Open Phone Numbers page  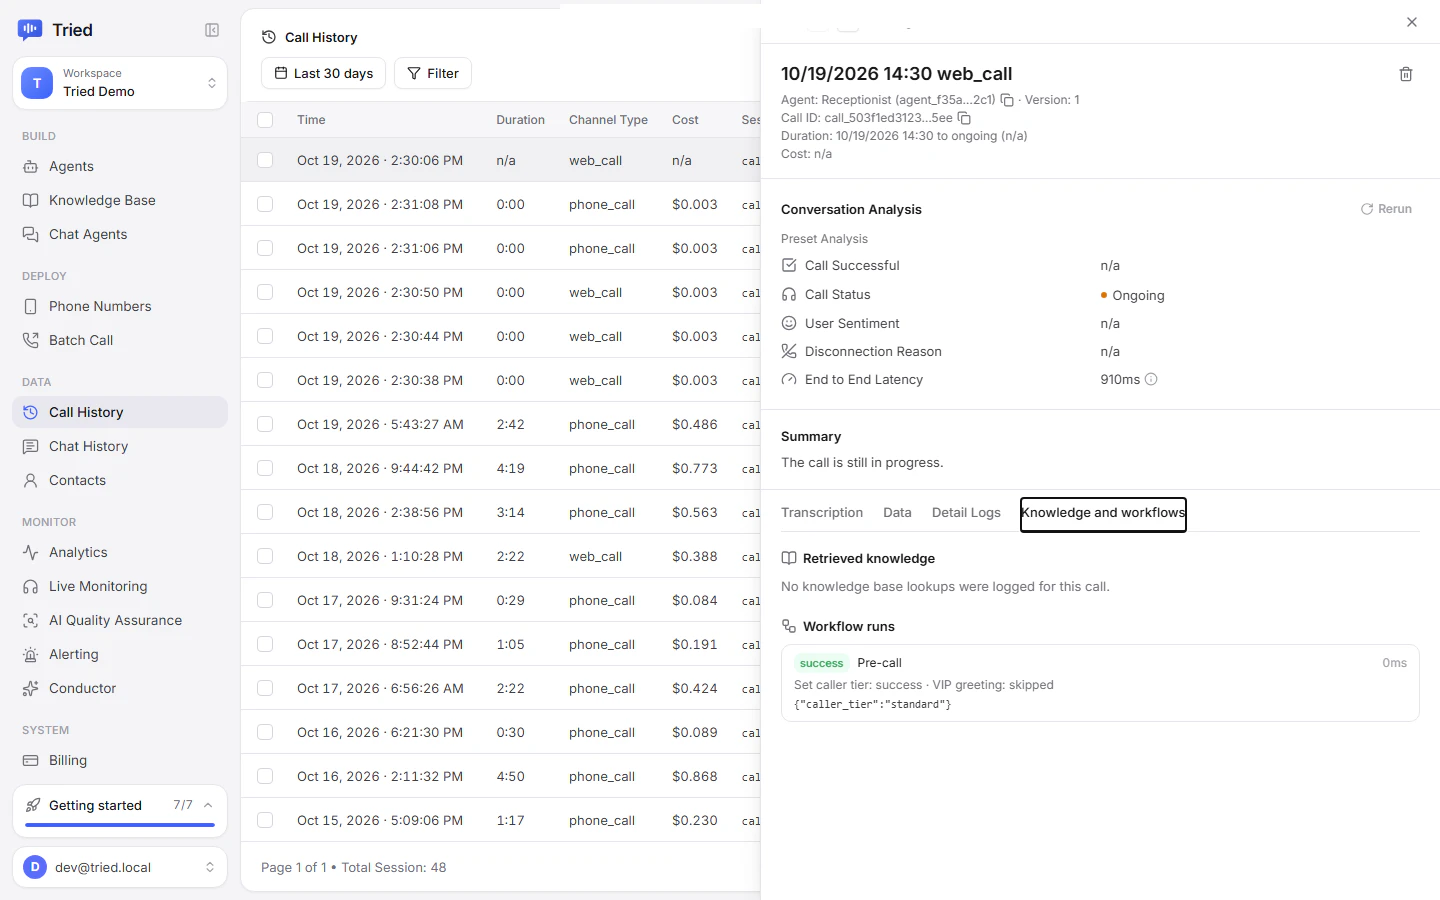coord(120,306)
